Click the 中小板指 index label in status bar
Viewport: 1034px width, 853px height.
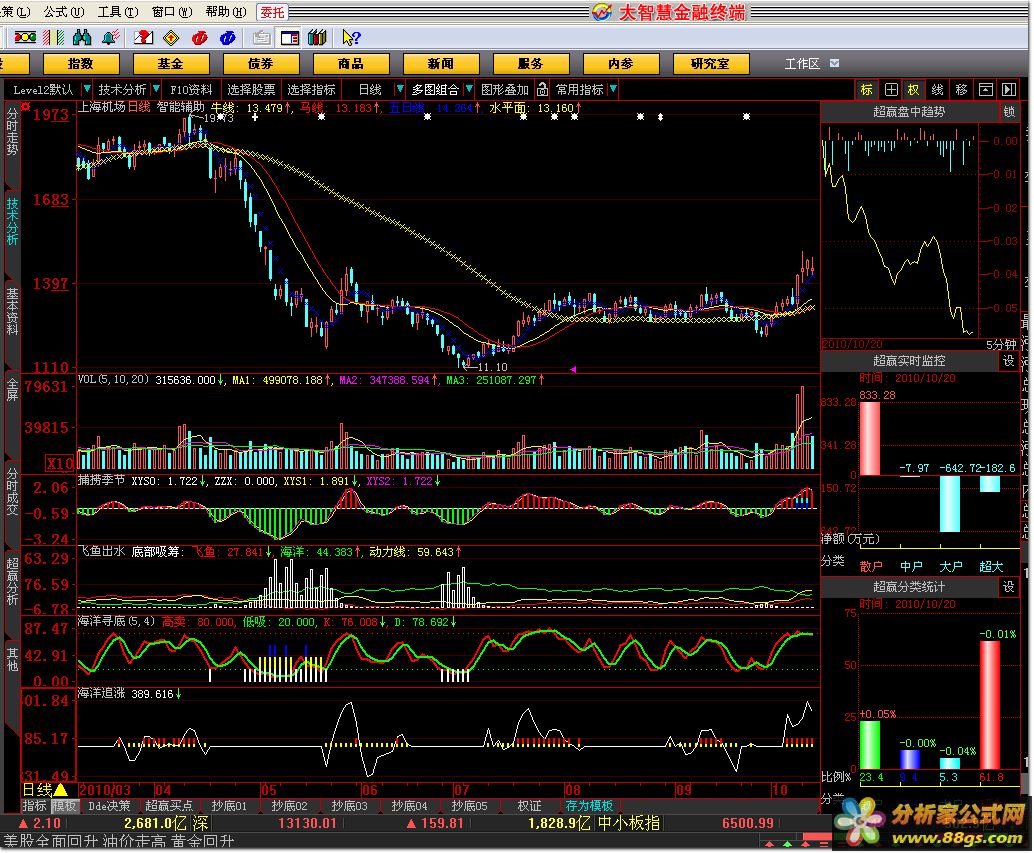[x=628, y=823]
